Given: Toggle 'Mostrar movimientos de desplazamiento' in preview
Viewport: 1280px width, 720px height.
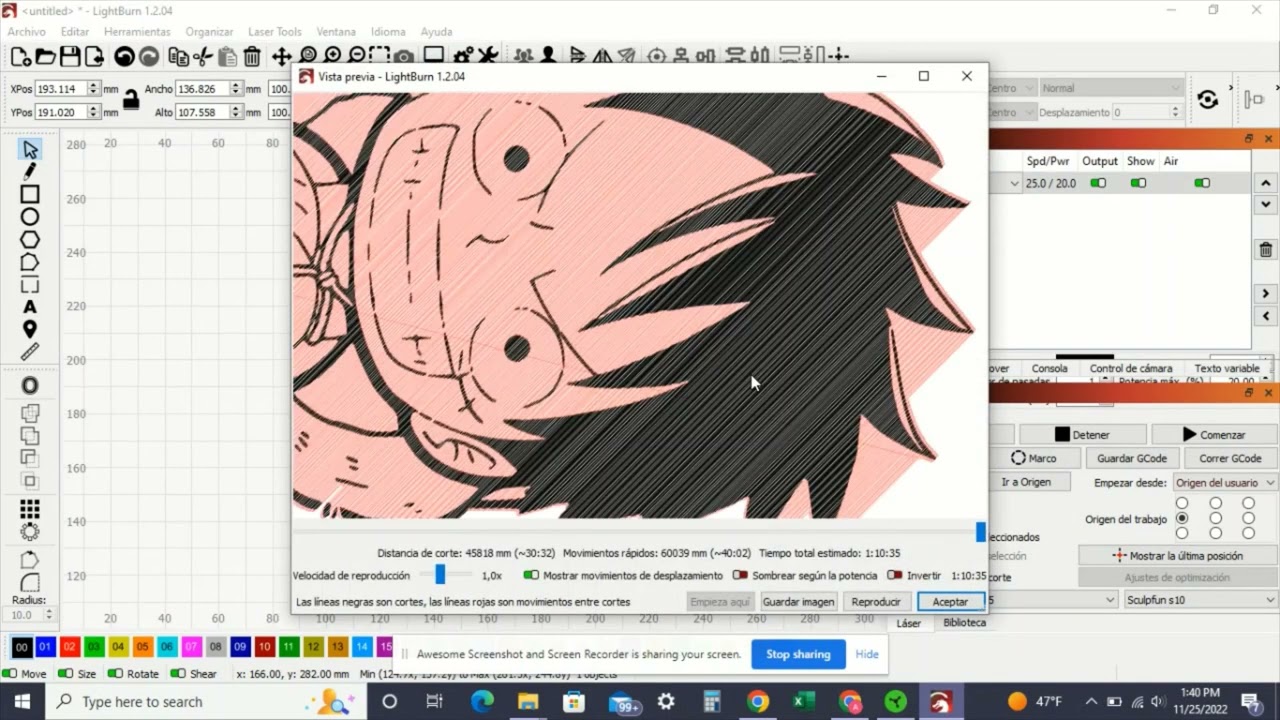Looking at the screenshot, I should (531, 575).
